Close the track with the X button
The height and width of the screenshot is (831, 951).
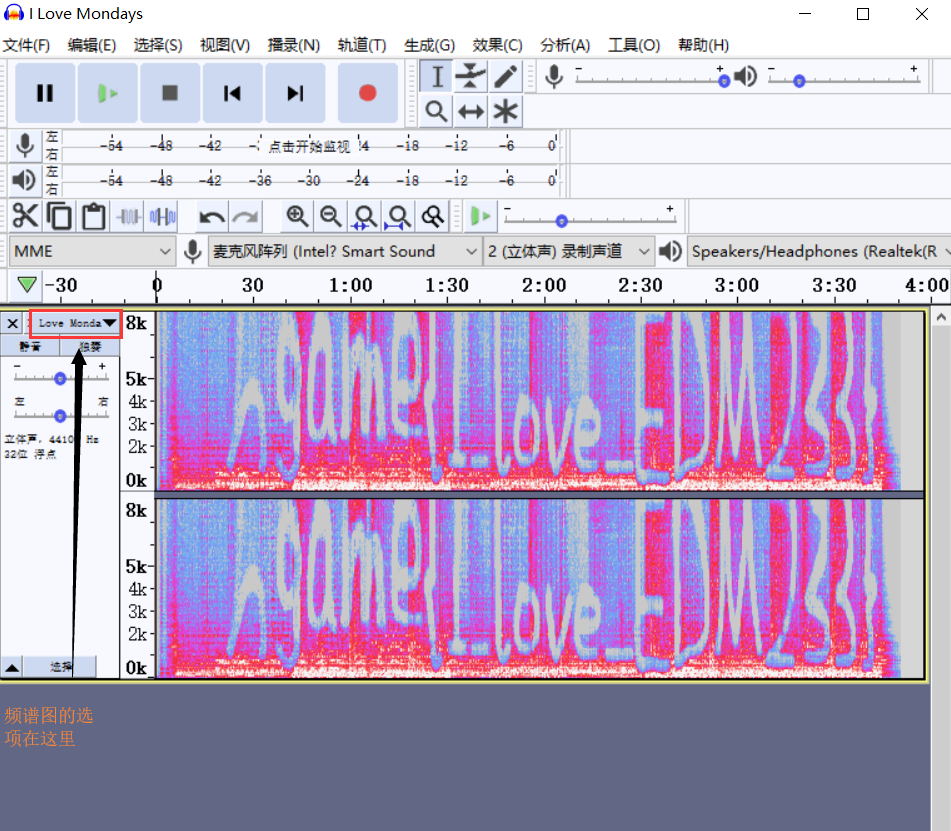pos(13,323)
